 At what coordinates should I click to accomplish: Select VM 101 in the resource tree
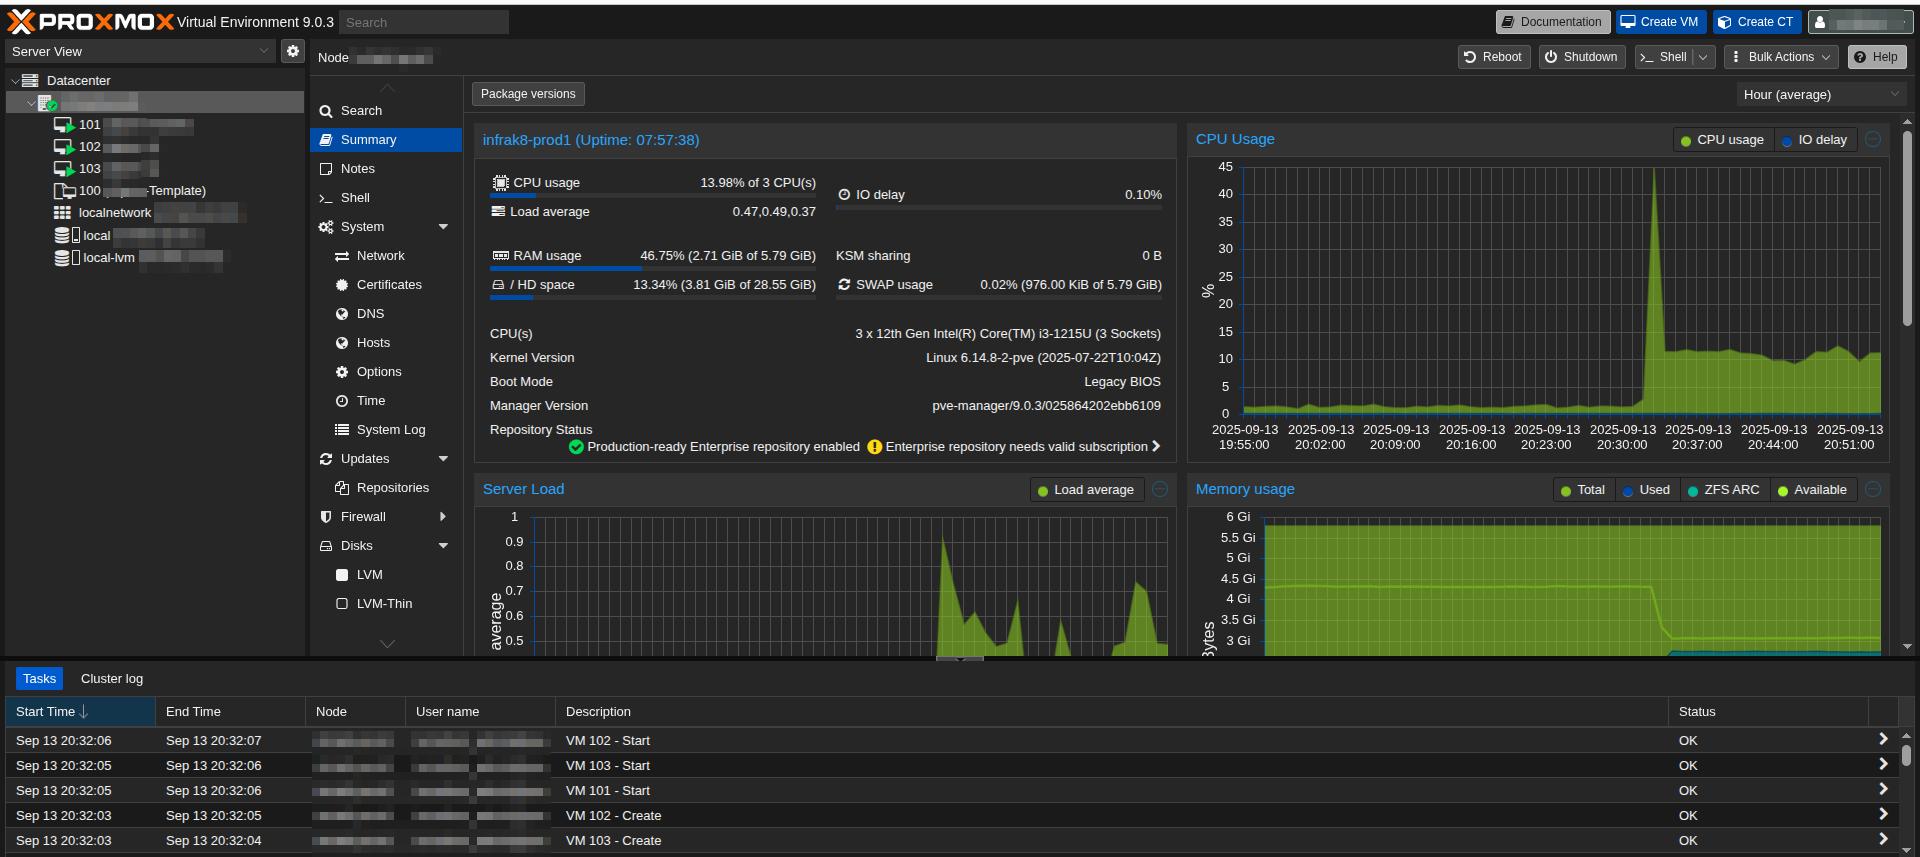tap(90, 125)
